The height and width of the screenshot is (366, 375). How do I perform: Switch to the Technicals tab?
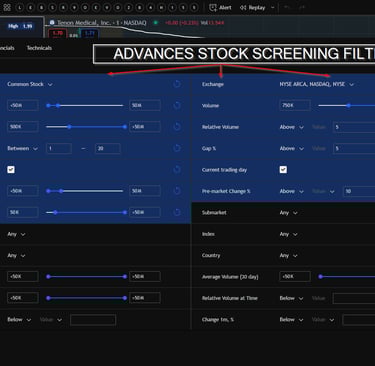point(39,48)
